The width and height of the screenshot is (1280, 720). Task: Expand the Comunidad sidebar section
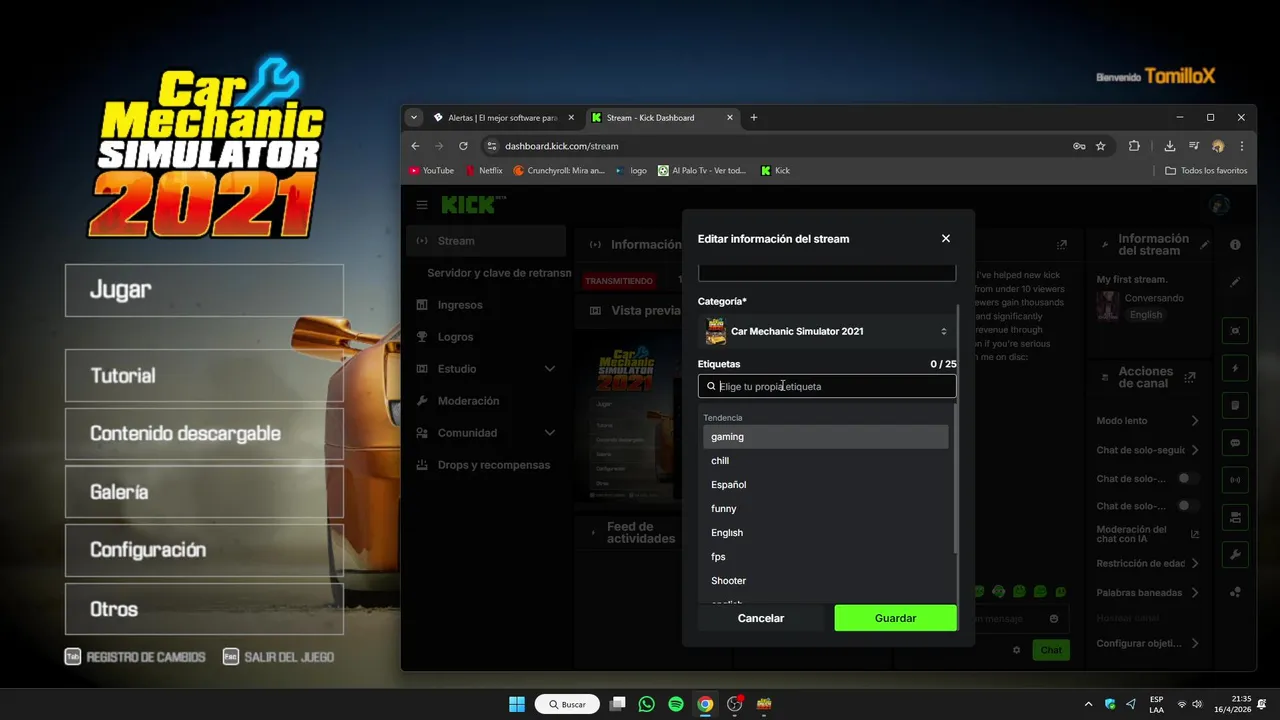tap(487, 433)
